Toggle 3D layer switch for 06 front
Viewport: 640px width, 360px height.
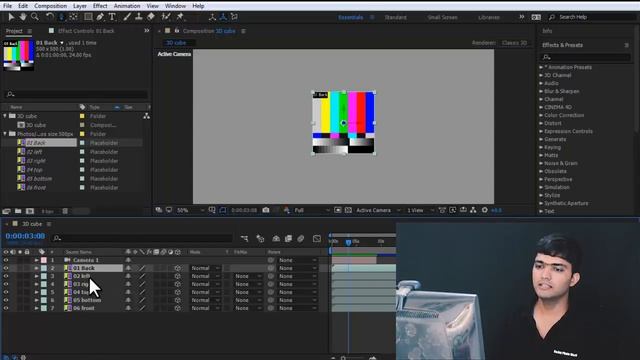click(178, 308)
